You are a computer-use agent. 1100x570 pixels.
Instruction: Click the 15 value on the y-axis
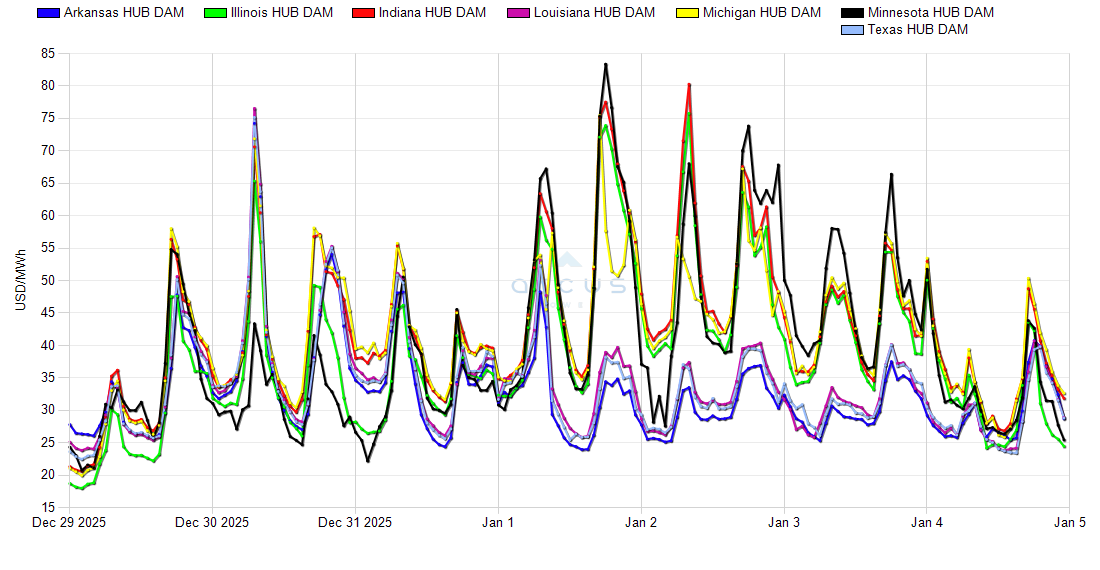[x=47, y=508]
